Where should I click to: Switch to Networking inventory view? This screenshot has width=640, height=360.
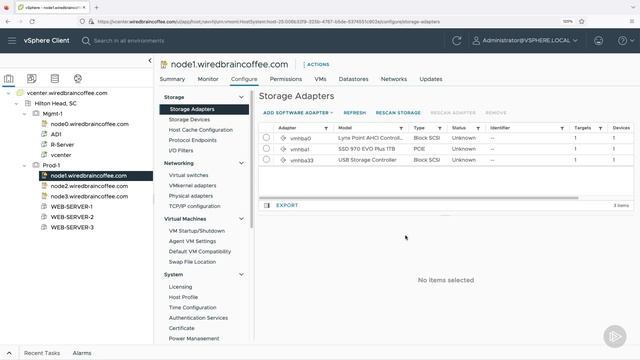coord(78,78)
